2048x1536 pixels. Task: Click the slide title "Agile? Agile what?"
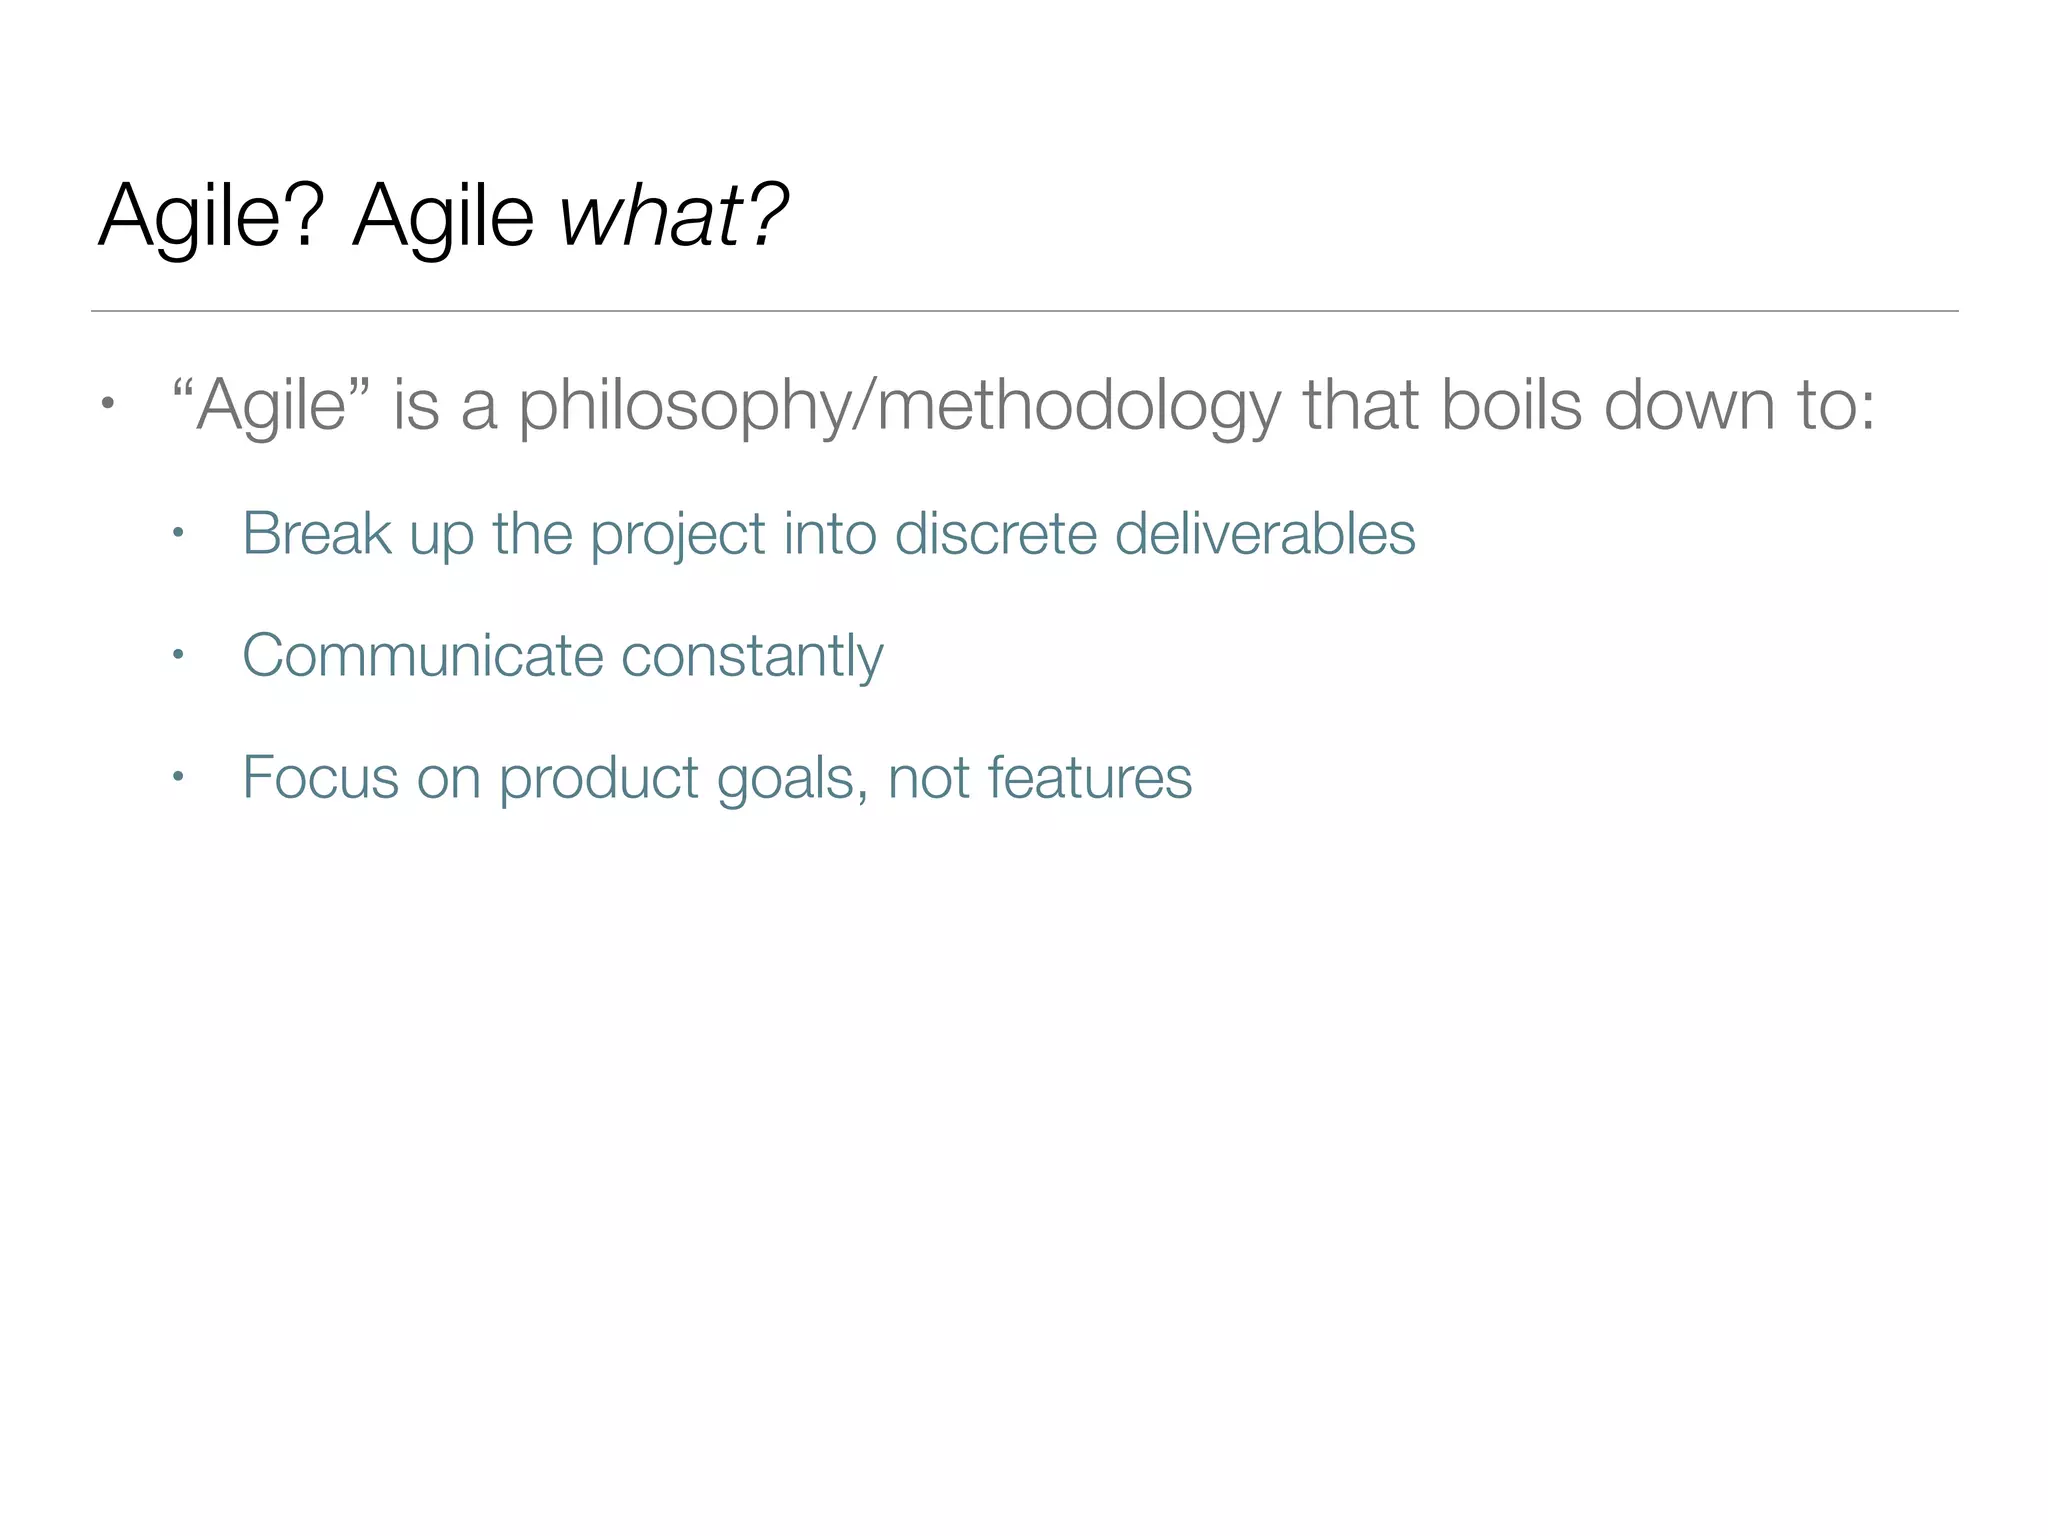[443, 215]
